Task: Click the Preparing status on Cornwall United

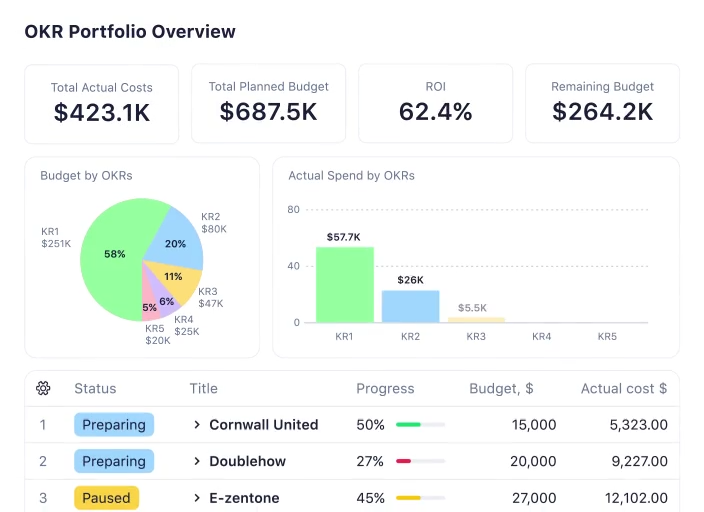Action: tap(114, 425)
